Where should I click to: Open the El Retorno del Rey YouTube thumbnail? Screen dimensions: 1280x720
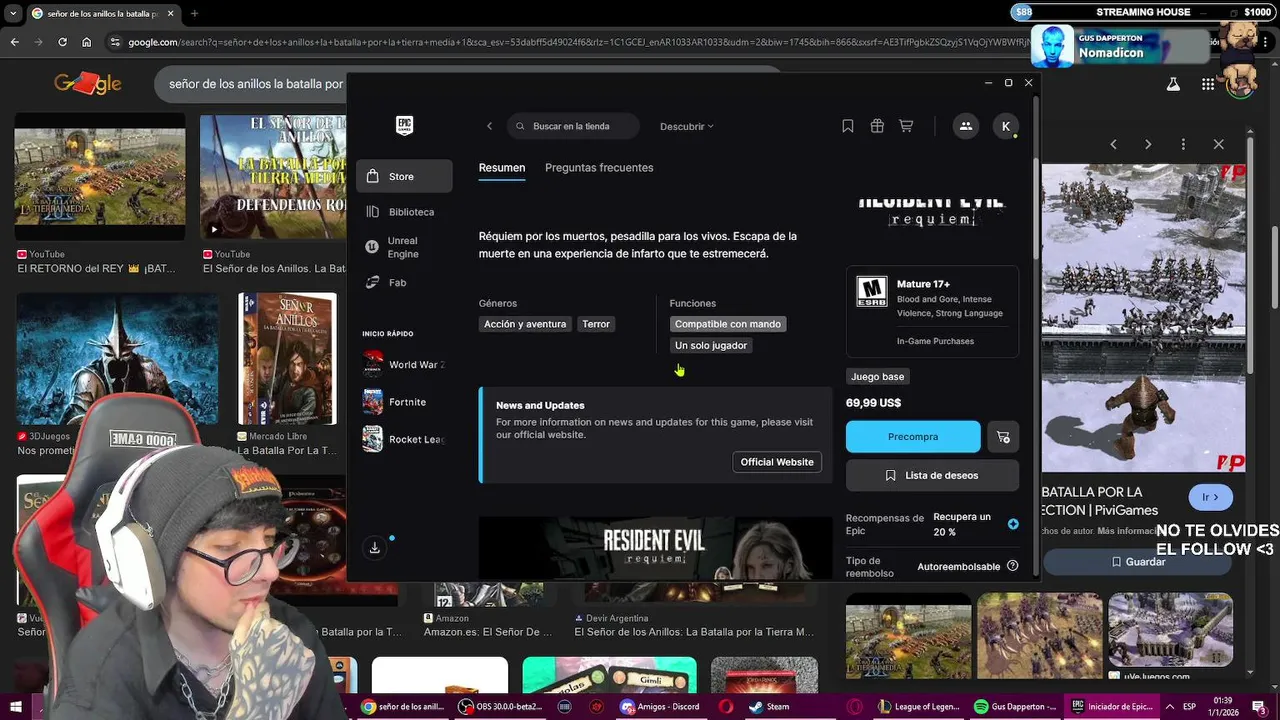[x=100, y=177]
